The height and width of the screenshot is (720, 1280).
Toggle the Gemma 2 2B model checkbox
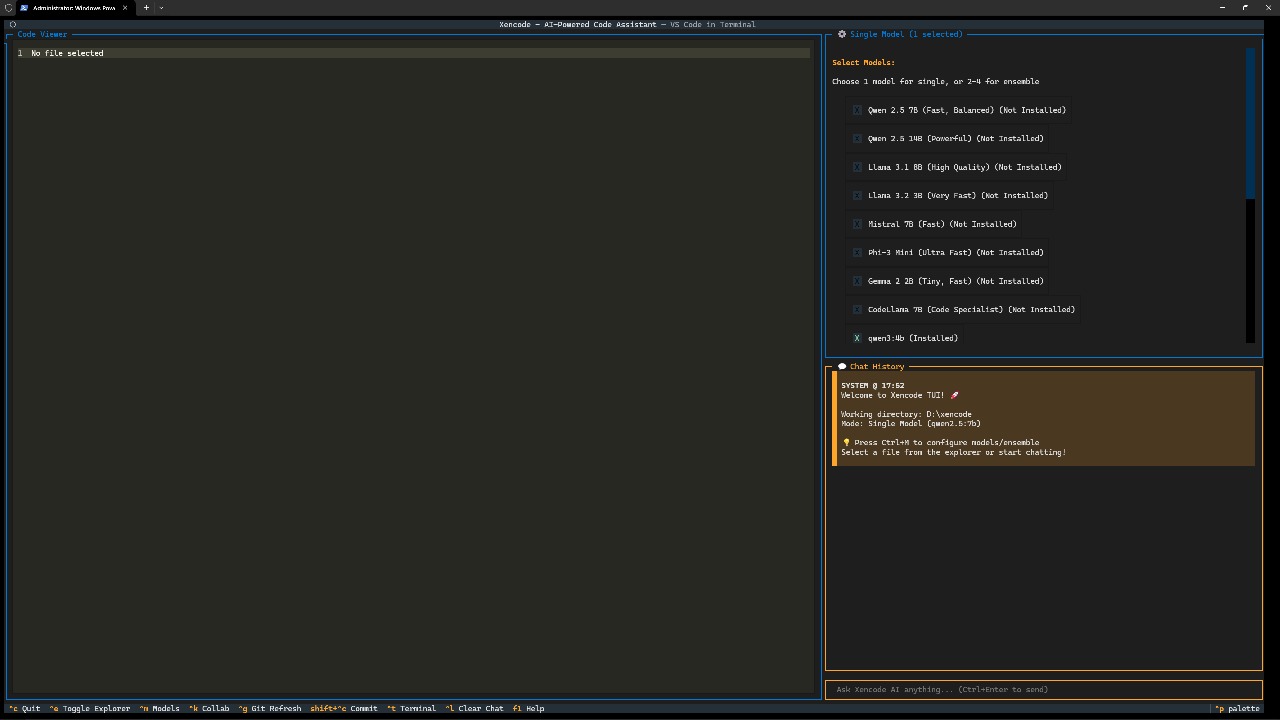(x=857, y=281)
